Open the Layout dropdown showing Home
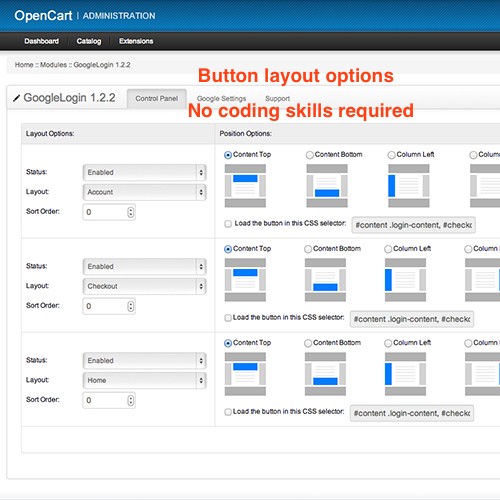The image size is (500, 500). (x=145, y=380)
